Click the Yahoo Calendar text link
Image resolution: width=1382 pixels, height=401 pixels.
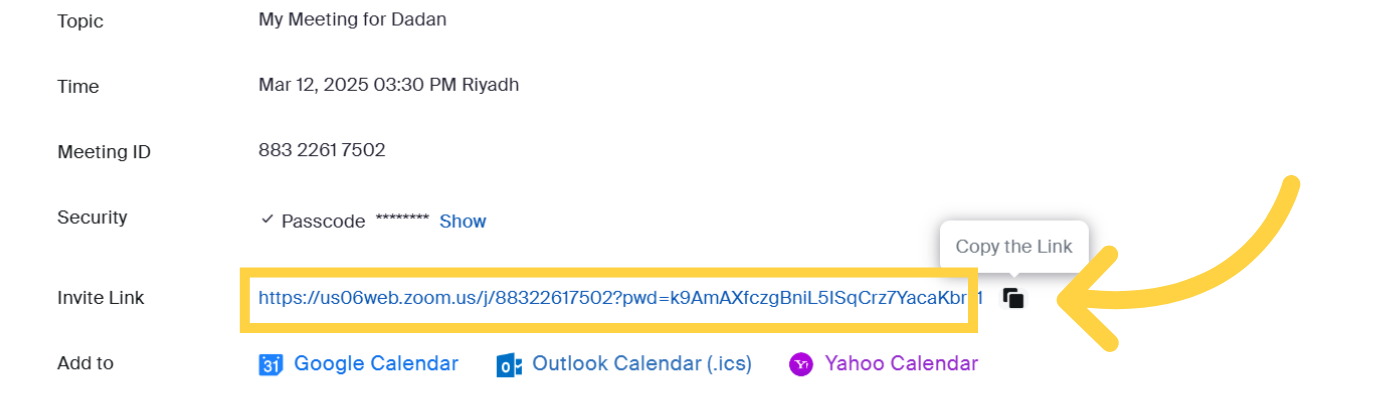coord(901,364)
